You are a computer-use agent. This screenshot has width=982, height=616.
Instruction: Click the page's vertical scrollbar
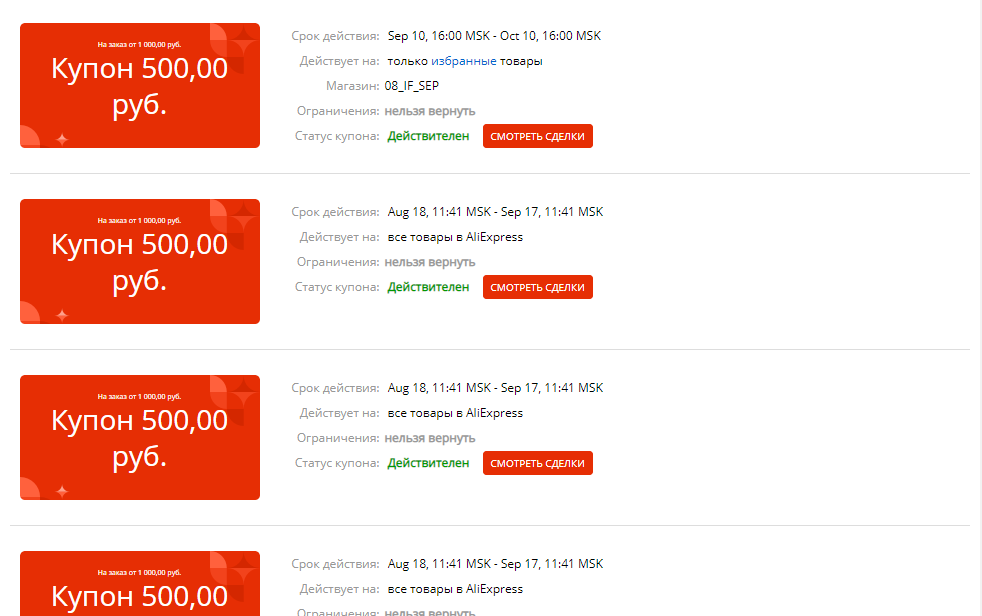pos(978,308)
